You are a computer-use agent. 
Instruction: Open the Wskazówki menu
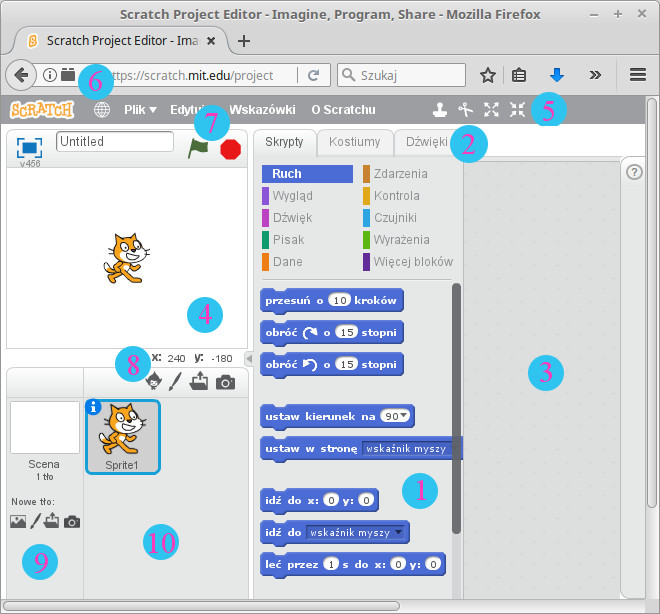pos(262,110)
